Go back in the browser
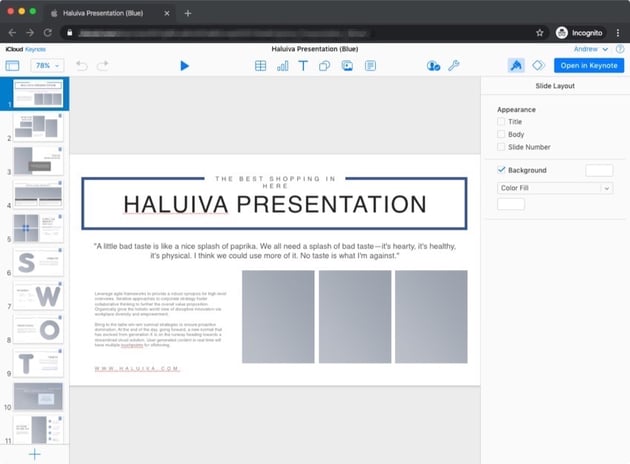The image size is (630, 464). point(12,33)
